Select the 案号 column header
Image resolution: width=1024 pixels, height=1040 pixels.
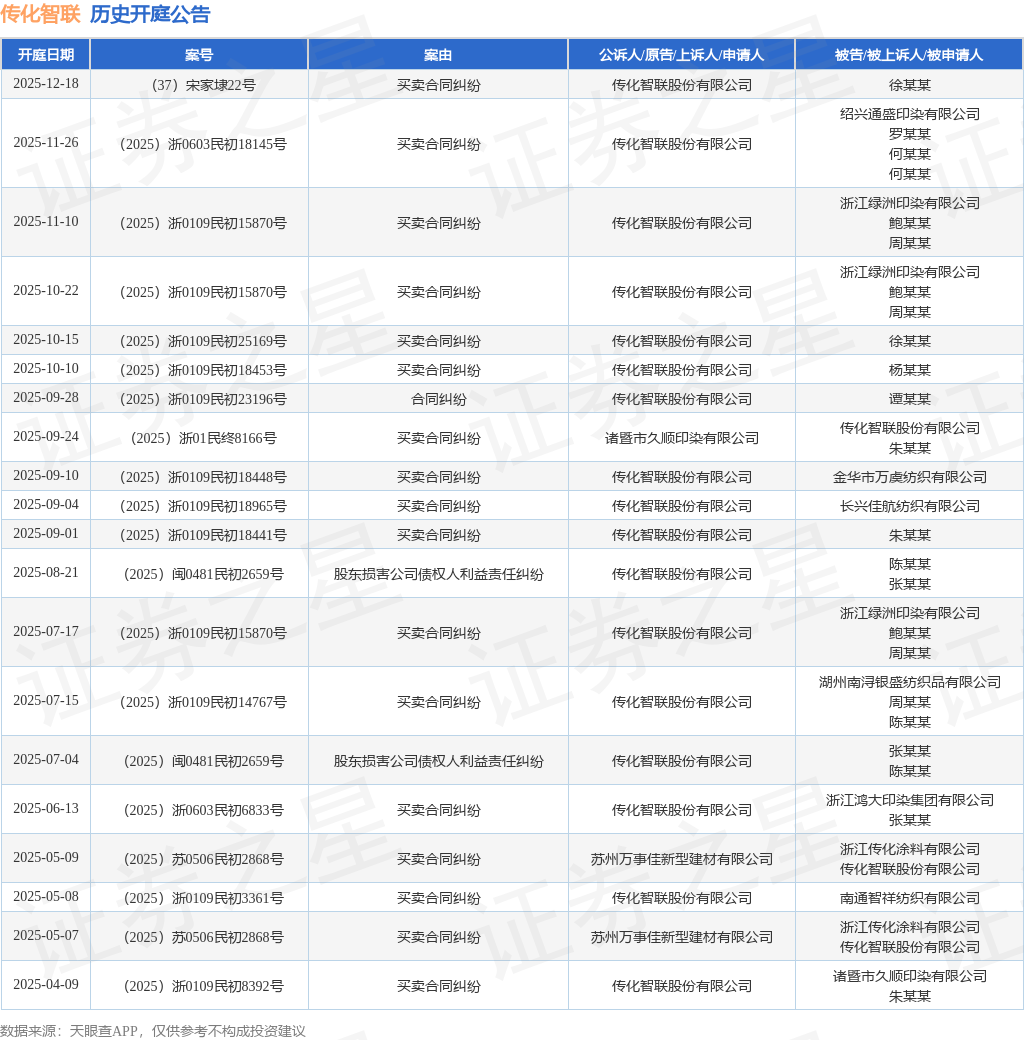199,54
